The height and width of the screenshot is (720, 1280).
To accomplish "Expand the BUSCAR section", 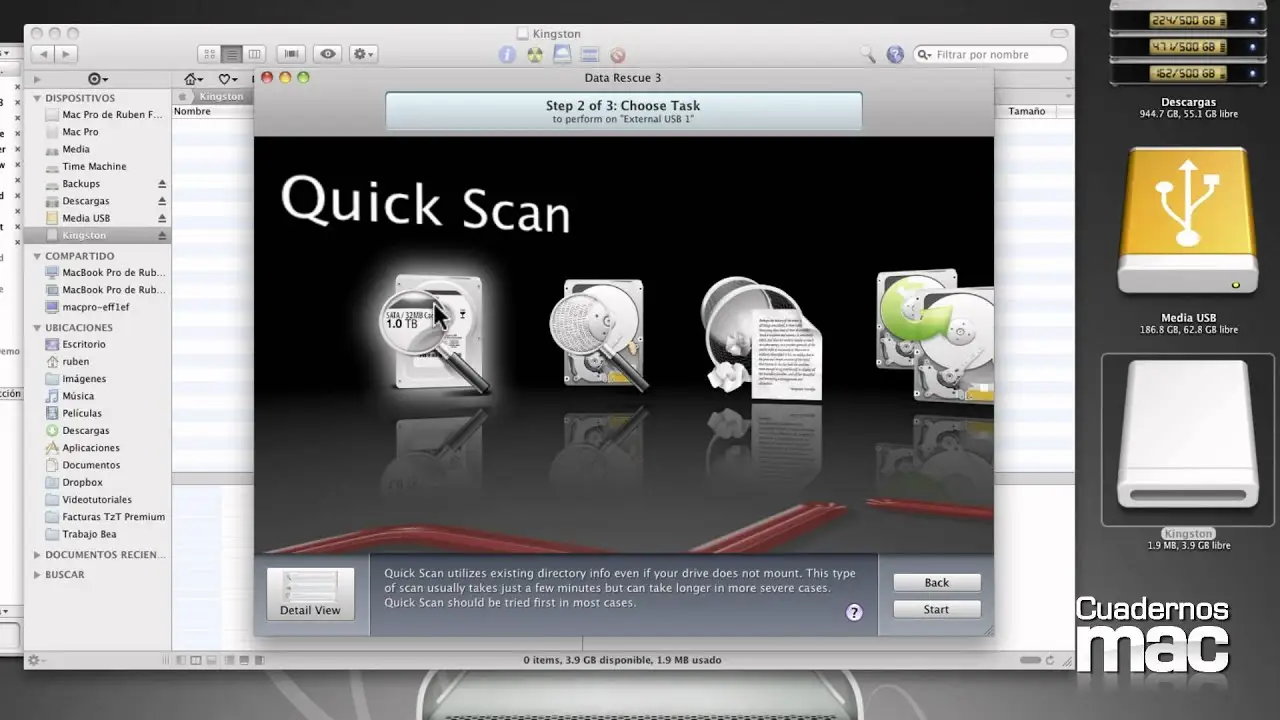I will coord(36,574).
